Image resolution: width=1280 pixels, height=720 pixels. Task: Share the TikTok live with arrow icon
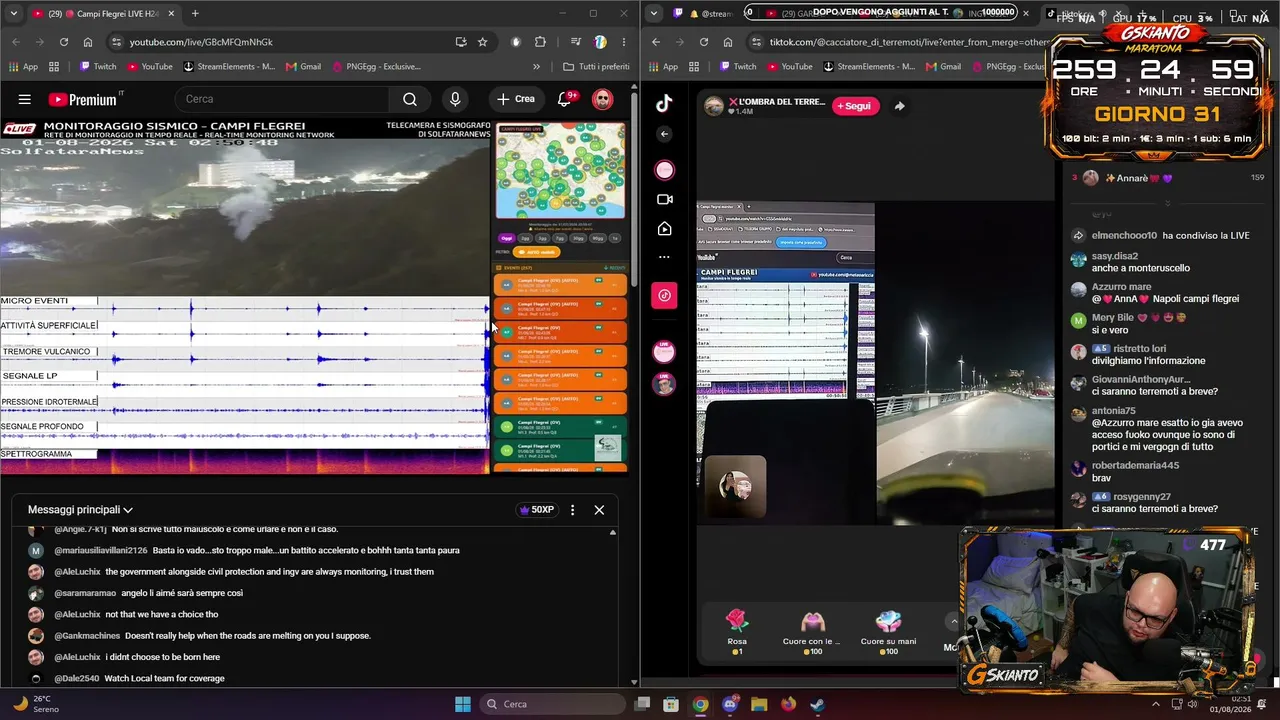tap(899, 106)
